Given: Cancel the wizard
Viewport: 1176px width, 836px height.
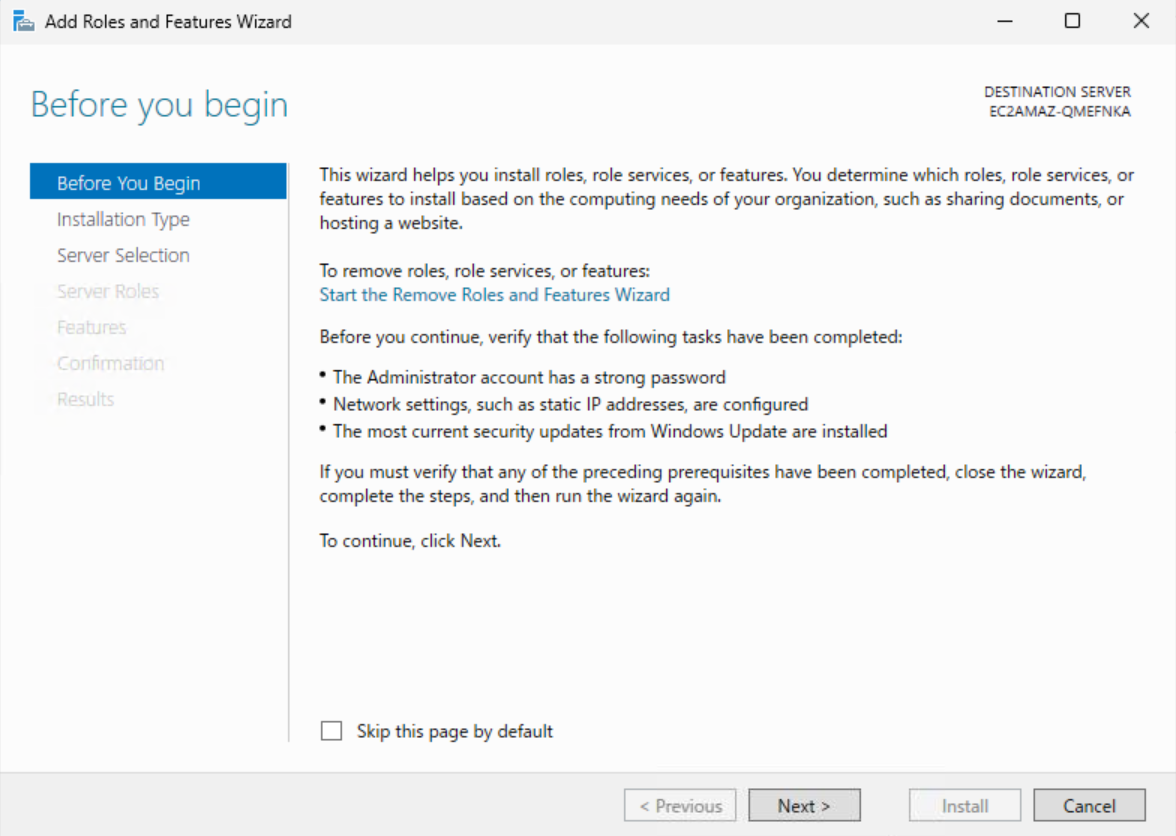Looking at the screenshot, I should pyautogui.click(x=1089, y=806).
